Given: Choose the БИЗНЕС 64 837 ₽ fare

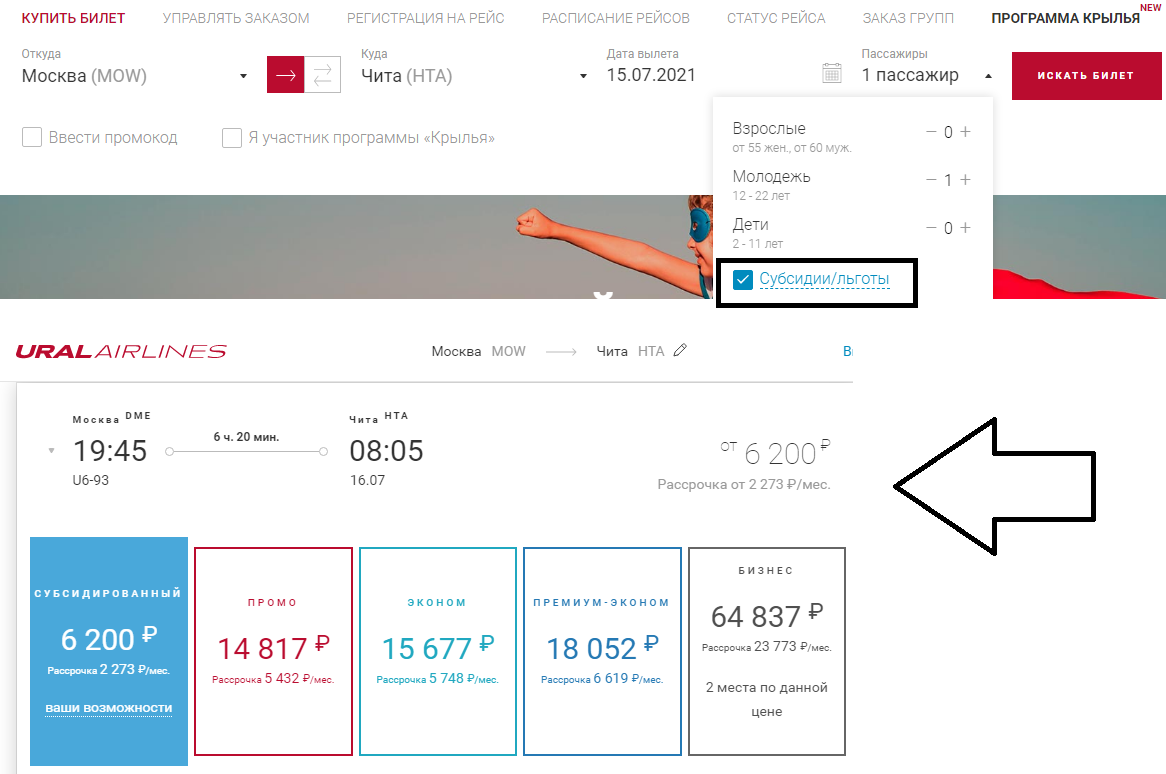Looking at the screenshot, I should (x=767, y=651).
